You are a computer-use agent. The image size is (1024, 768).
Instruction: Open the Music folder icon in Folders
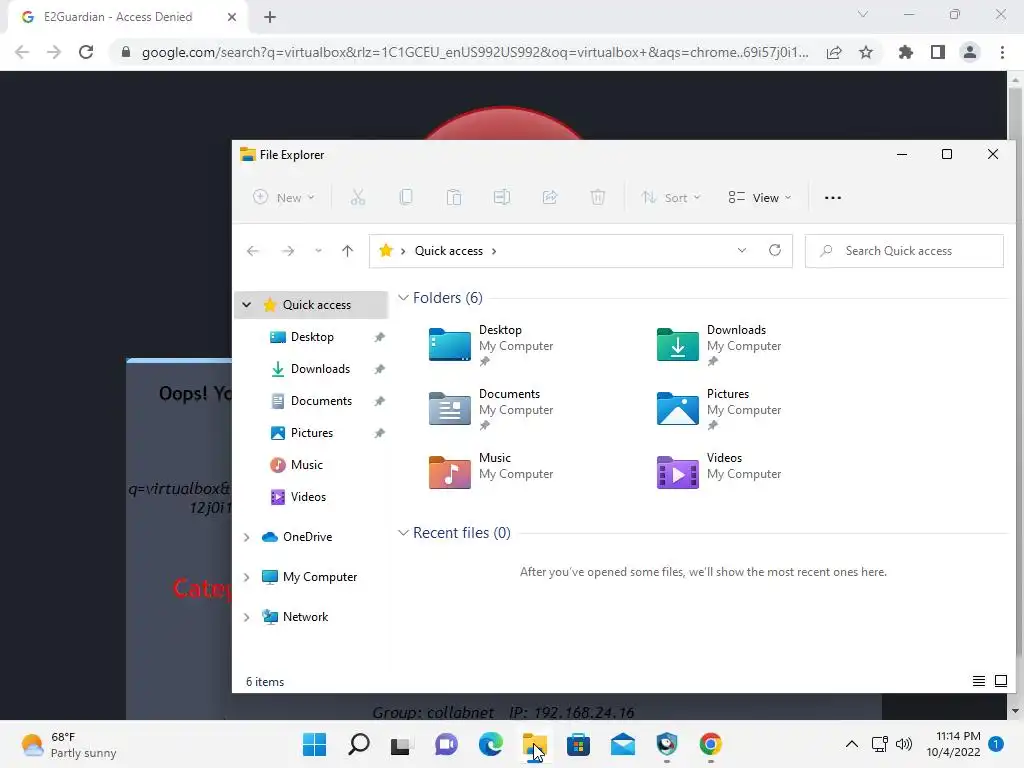tap(449, 472)
